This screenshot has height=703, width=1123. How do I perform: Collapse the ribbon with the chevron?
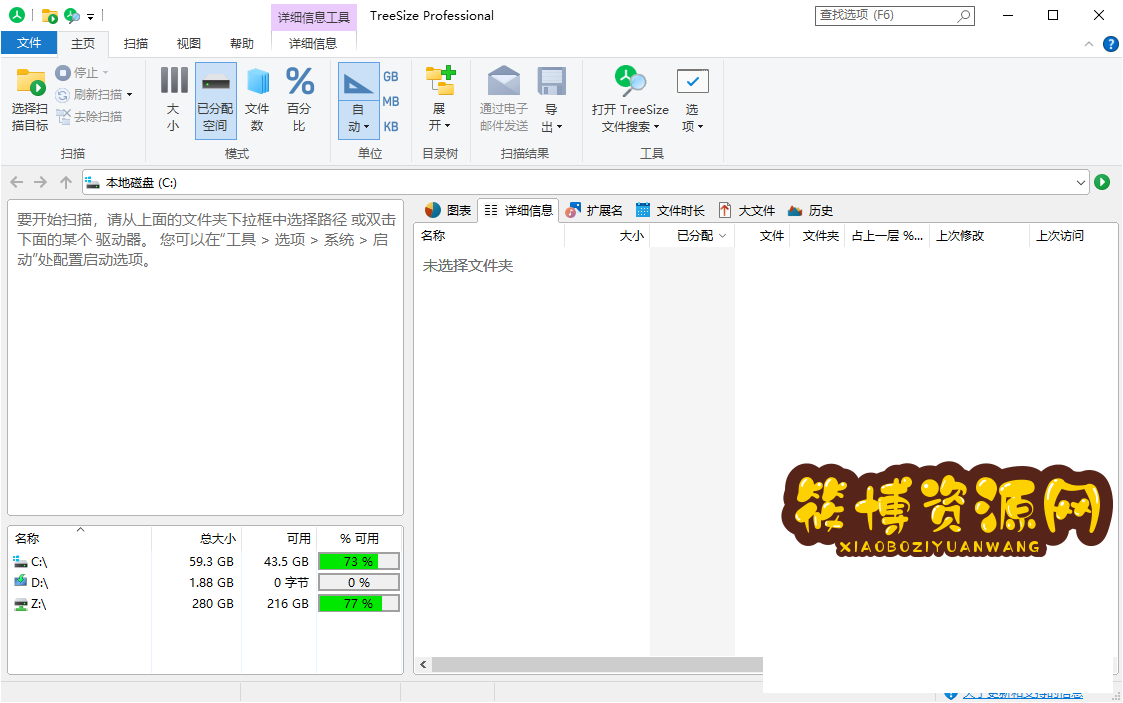(1089, 44)
